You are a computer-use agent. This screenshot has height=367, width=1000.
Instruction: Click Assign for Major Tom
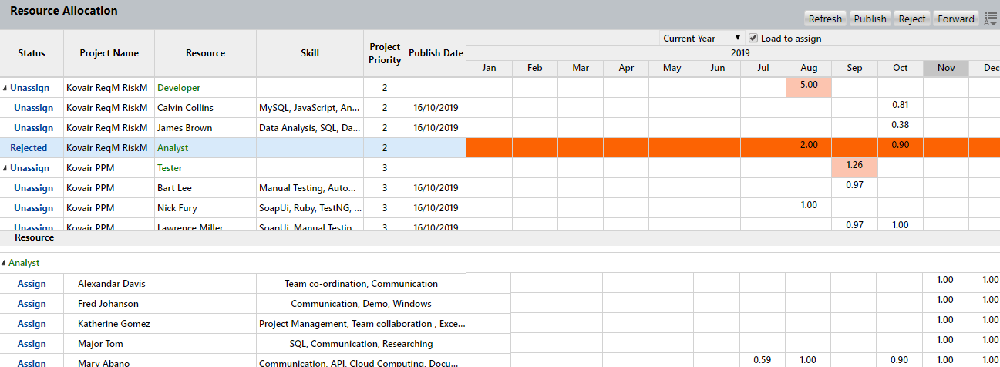(x=32, y=343)
